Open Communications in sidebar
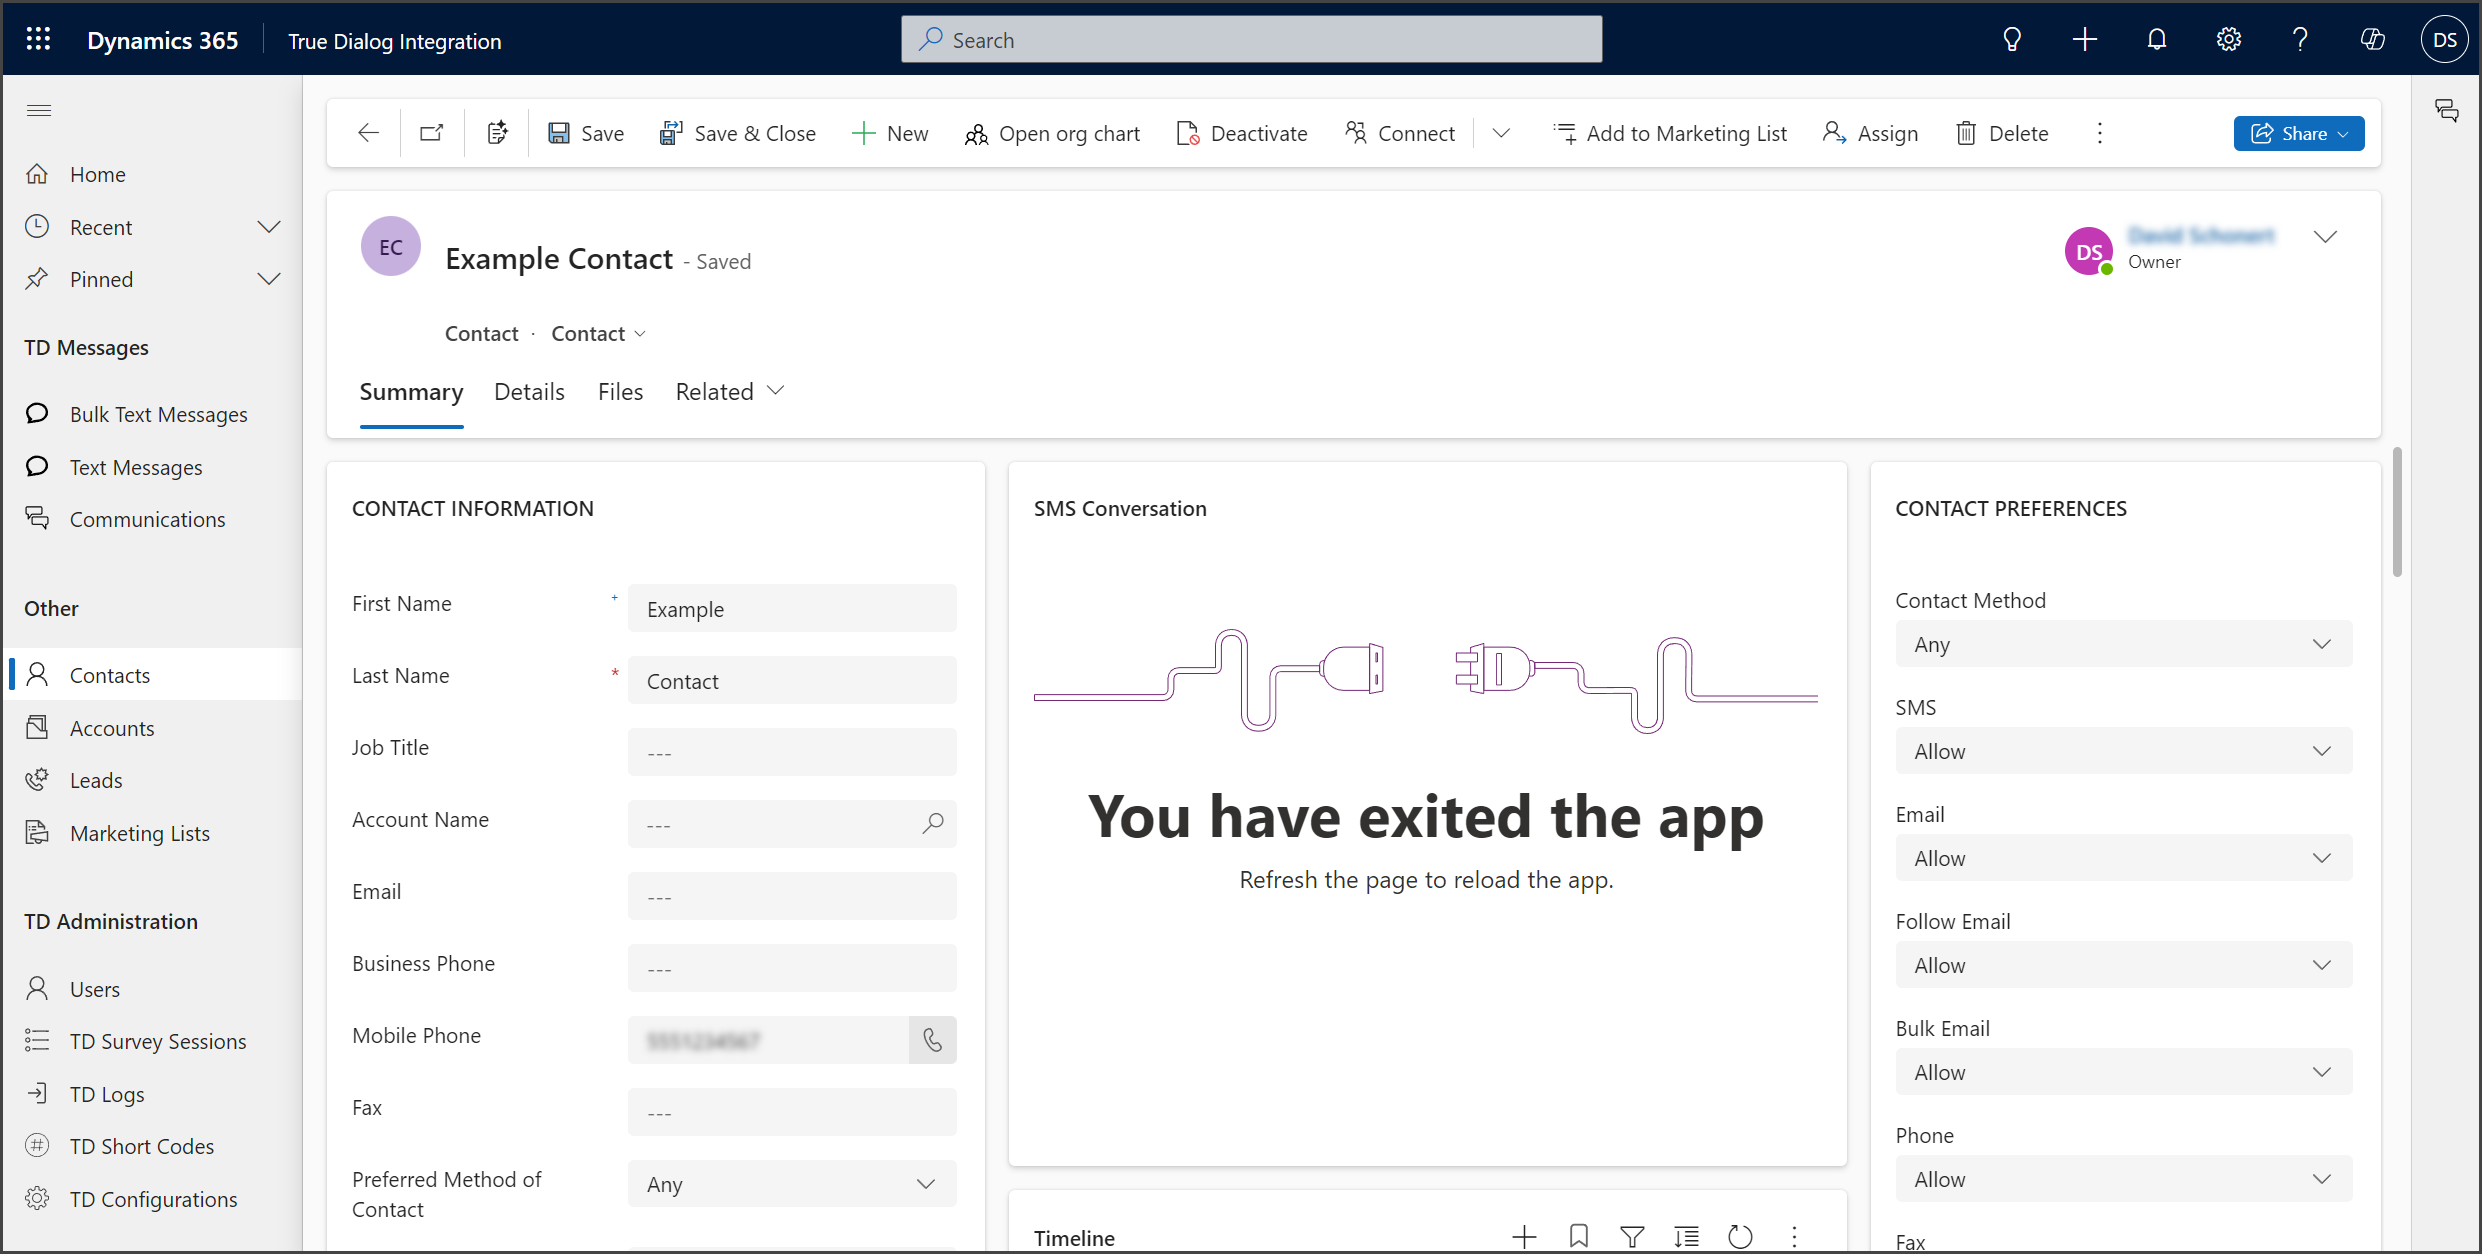 pos(154,519)
